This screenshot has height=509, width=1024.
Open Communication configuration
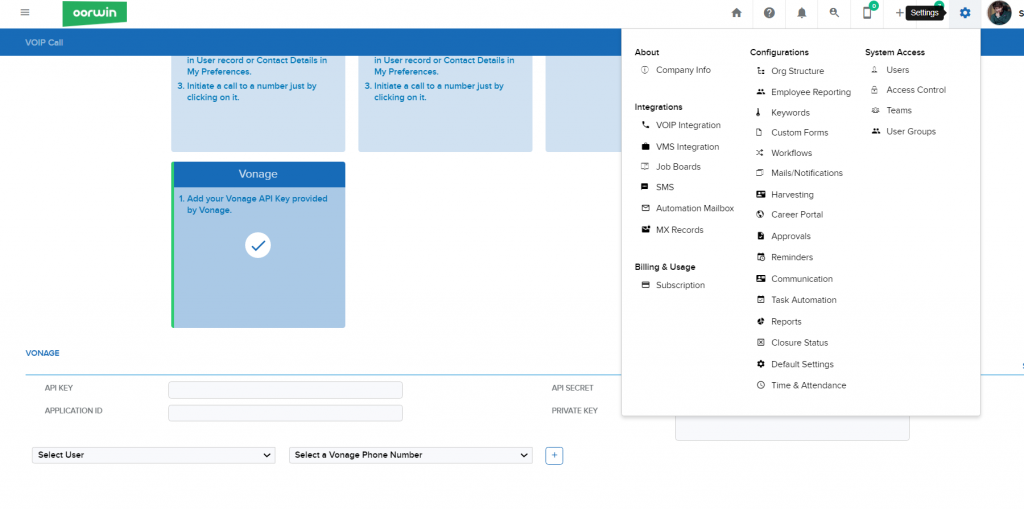802,279
